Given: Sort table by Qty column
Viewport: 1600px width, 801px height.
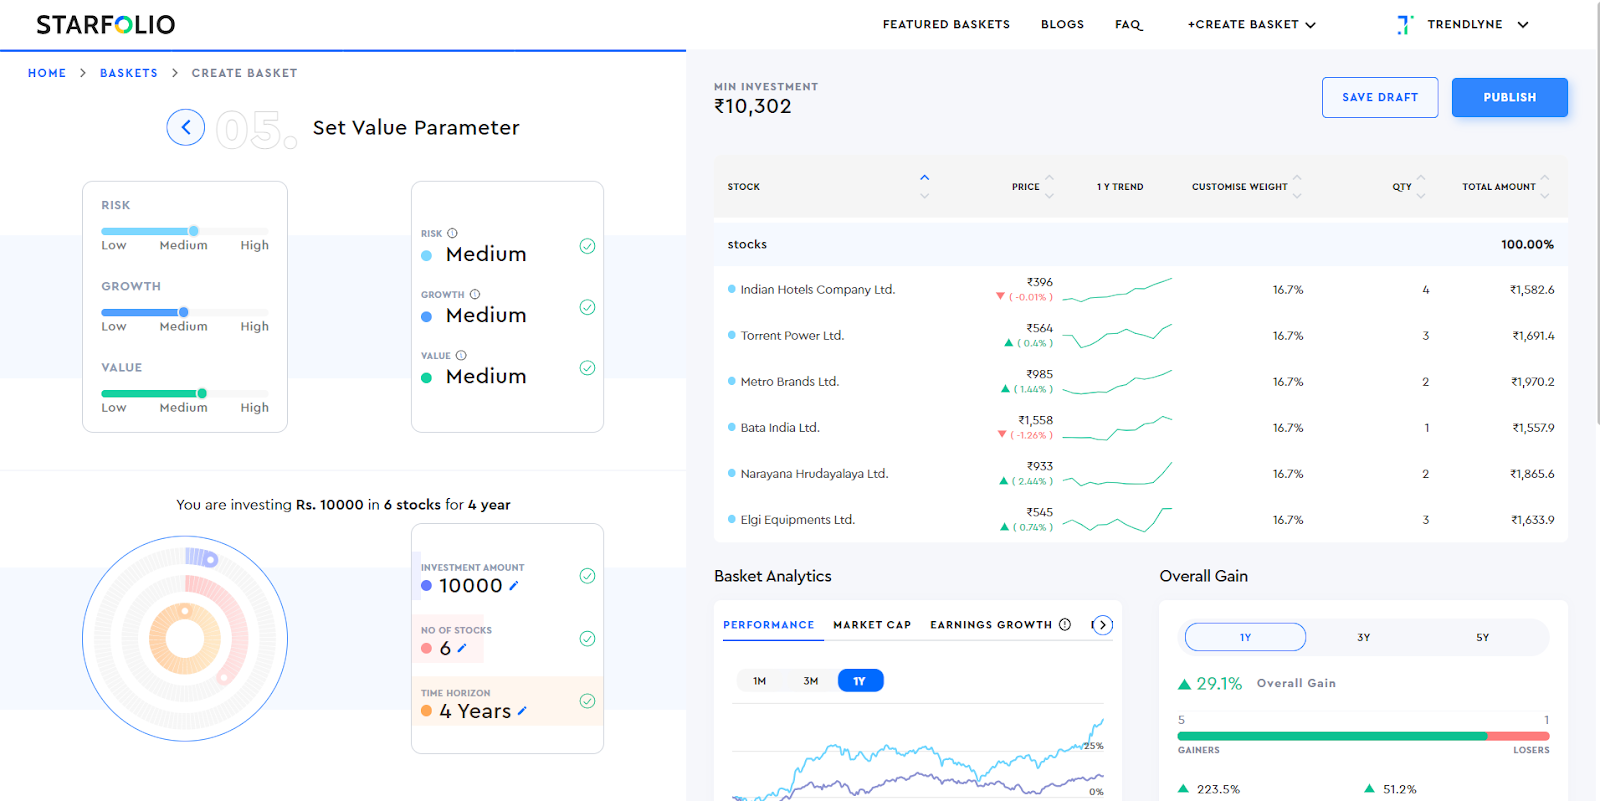Looking at the screenshot, I should pyautogui.click(x=1421, y=186).
